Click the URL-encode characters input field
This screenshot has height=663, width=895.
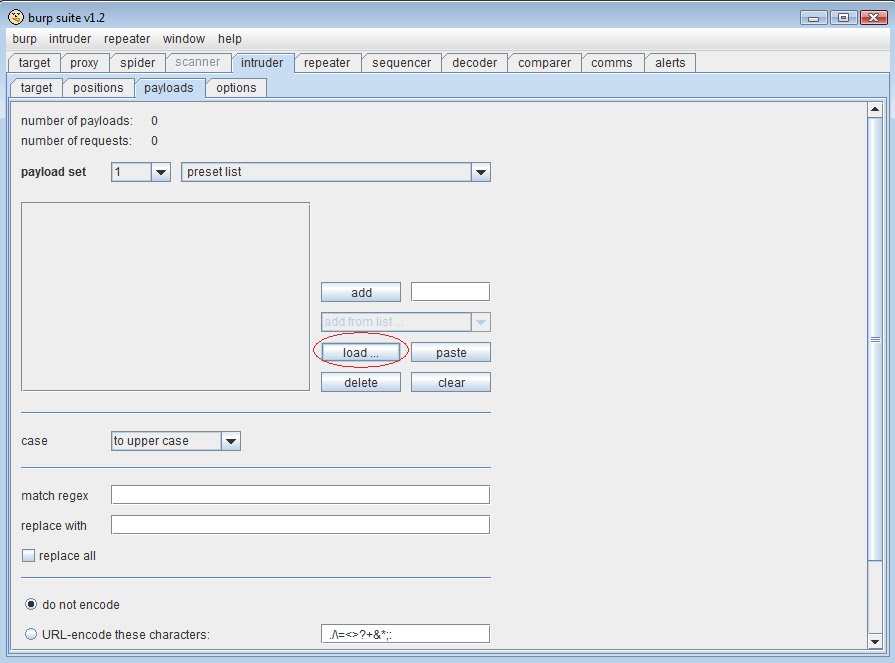(x=405, y=633)
